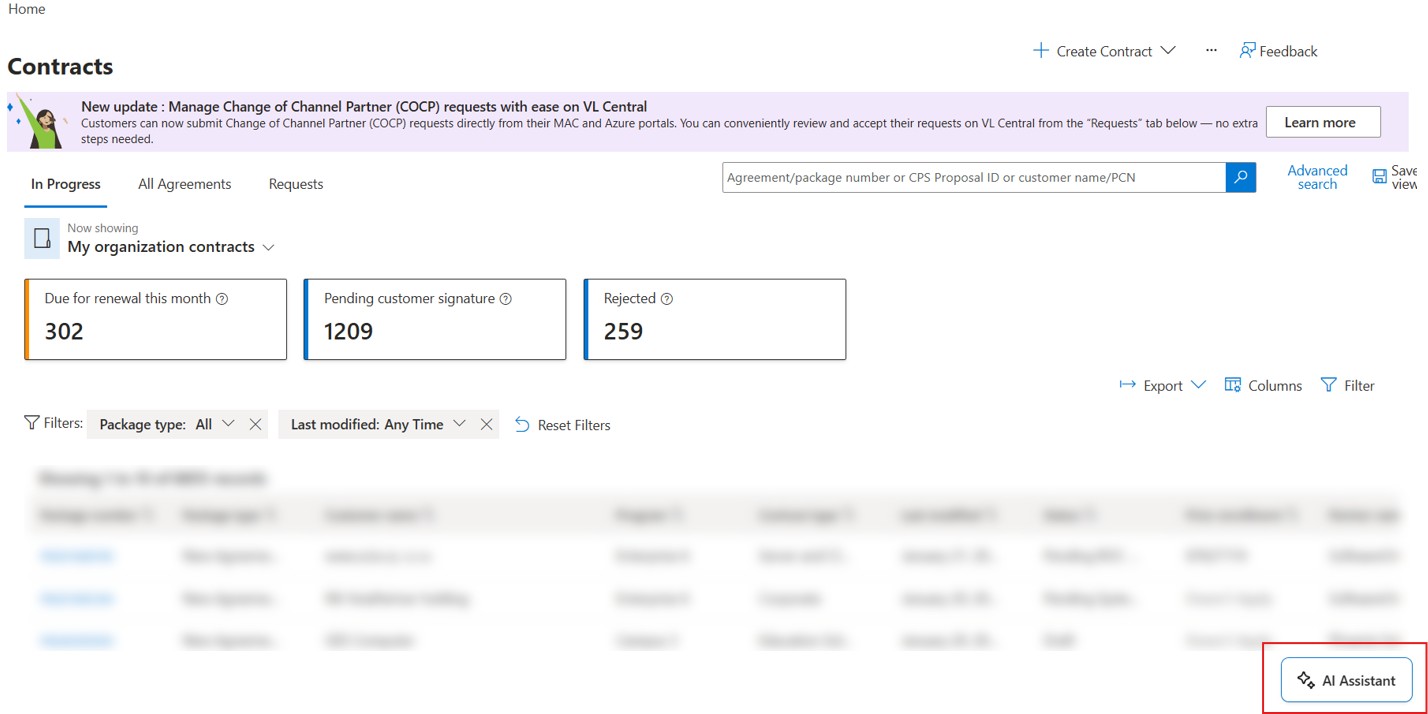
Task: Click the funnel icon beside the Filter button
Action: [1328, 385]
